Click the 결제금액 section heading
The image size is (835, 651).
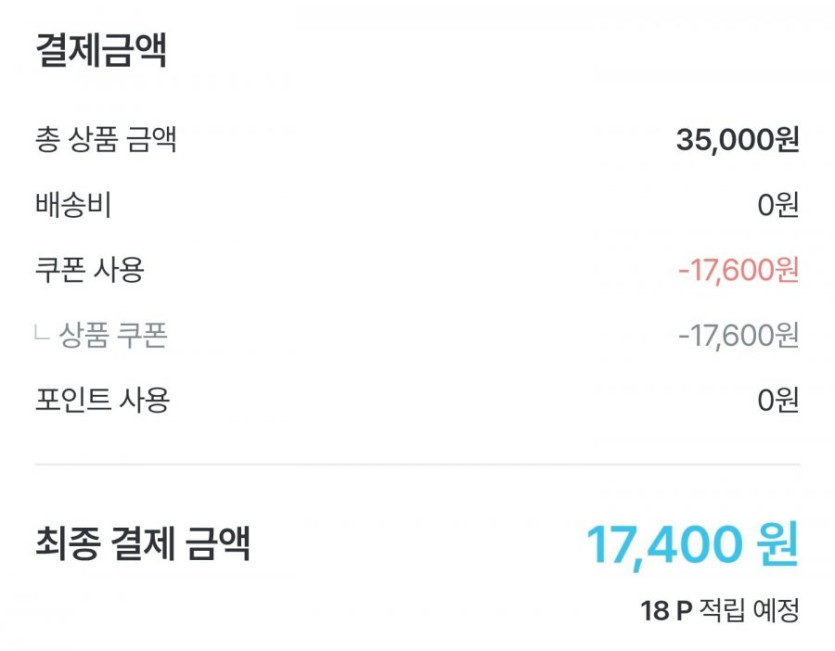(x=101, y=51)
